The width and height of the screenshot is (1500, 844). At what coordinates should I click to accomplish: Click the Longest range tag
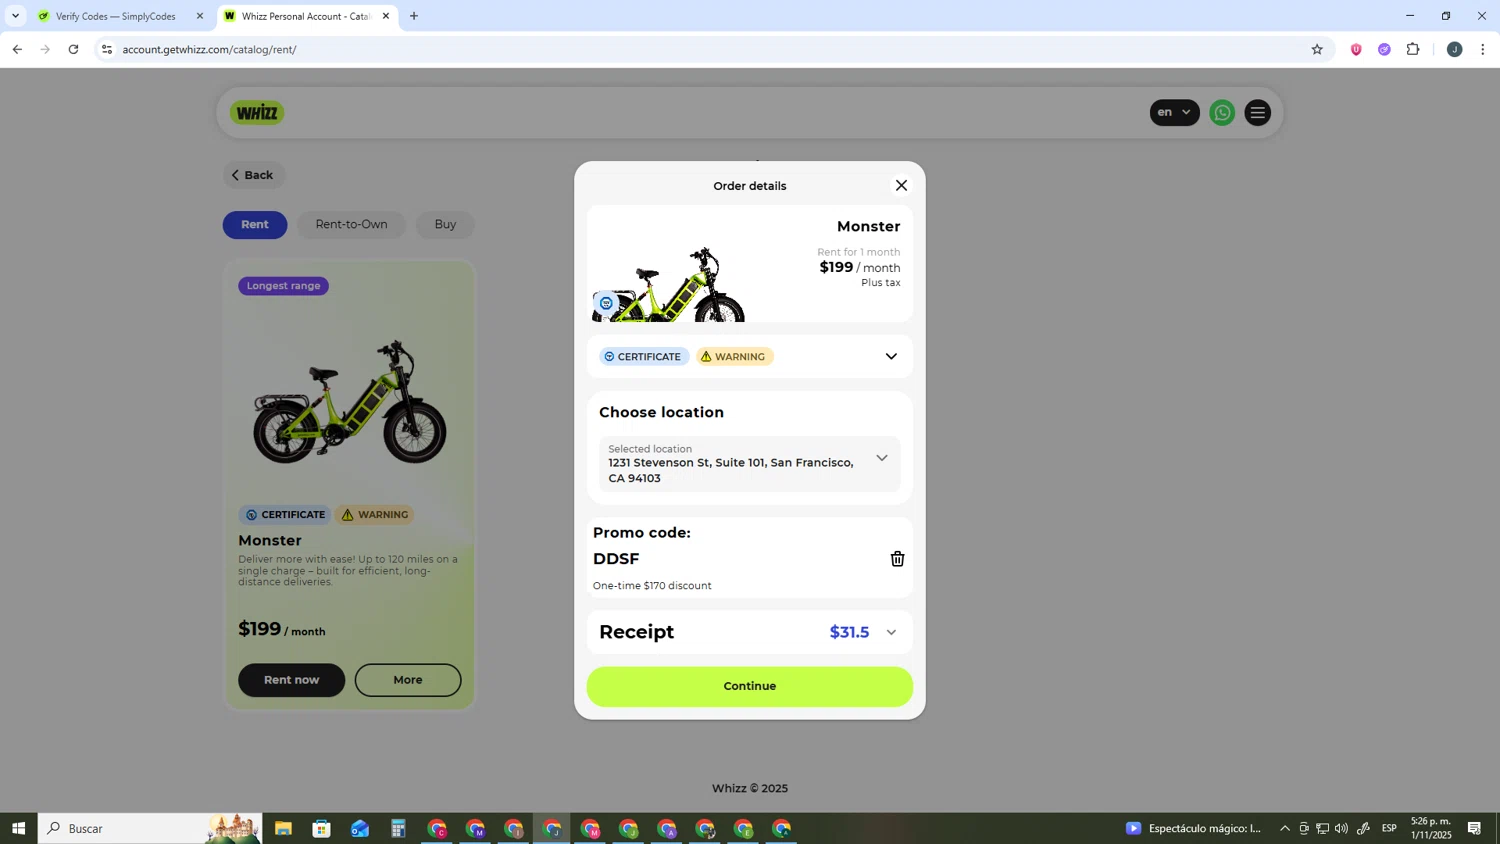(284, 286)
